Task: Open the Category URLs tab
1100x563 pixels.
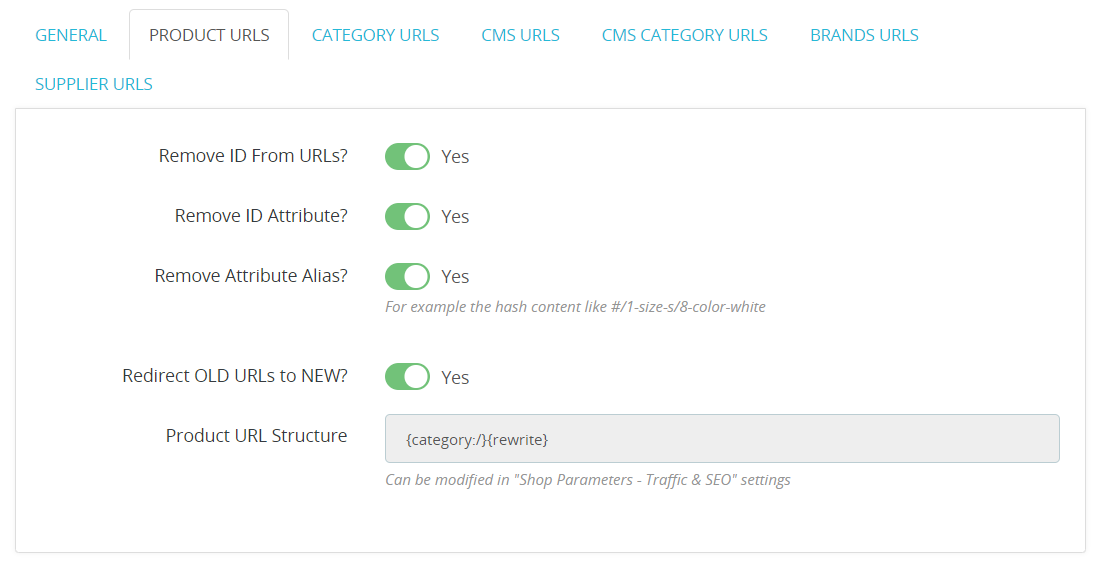Action: click(x=375, y=35)
